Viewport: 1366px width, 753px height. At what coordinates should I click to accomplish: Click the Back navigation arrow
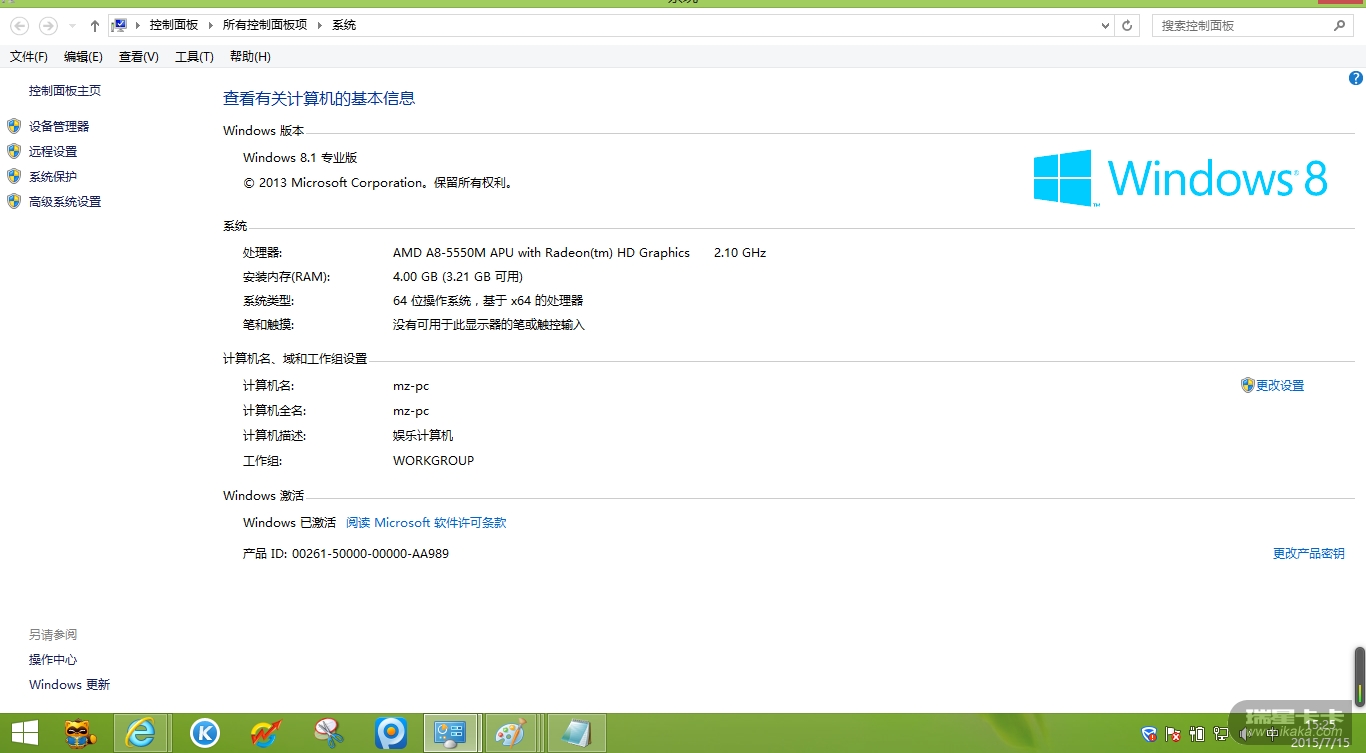coord(19,26)
